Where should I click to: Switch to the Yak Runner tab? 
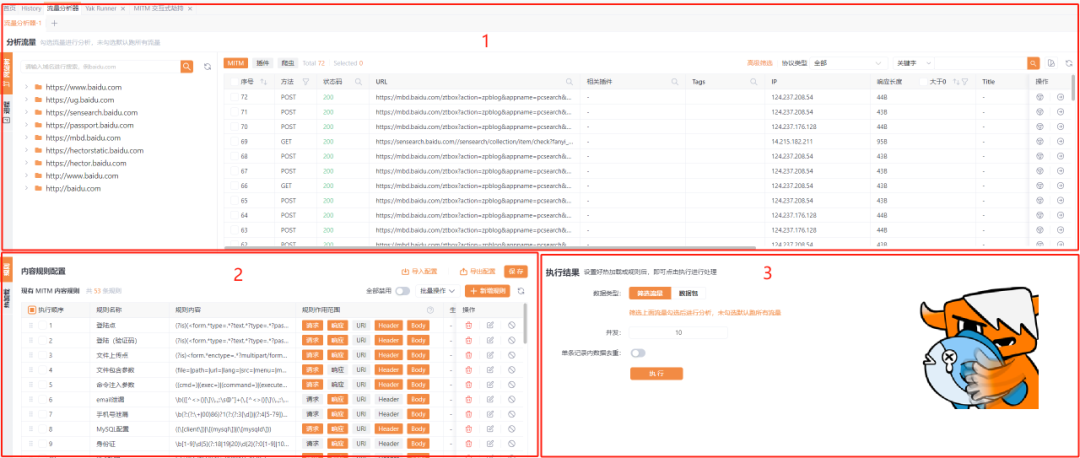100,8
